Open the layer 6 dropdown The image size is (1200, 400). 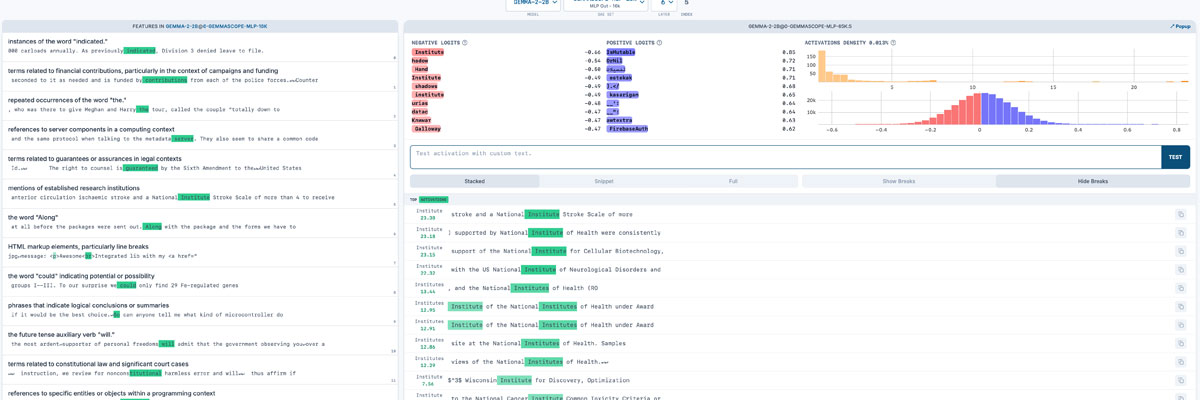click(x=664, y=5)
